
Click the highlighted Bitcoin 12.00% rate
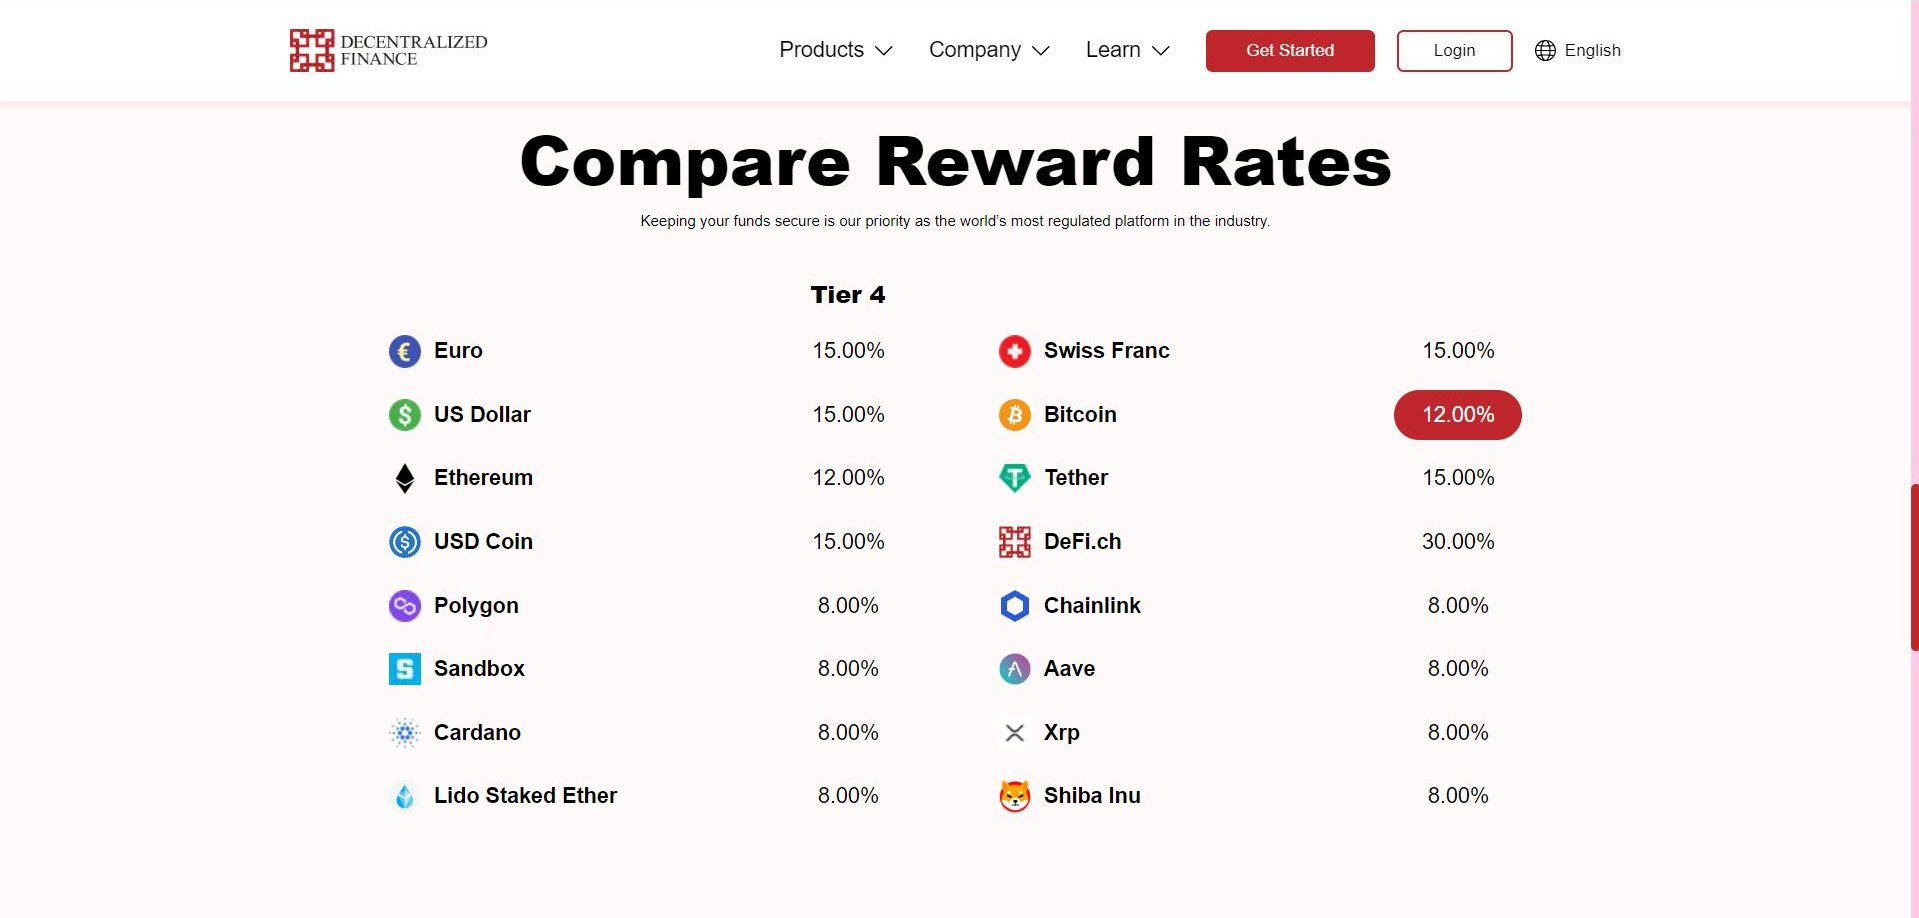[1457, 415]
